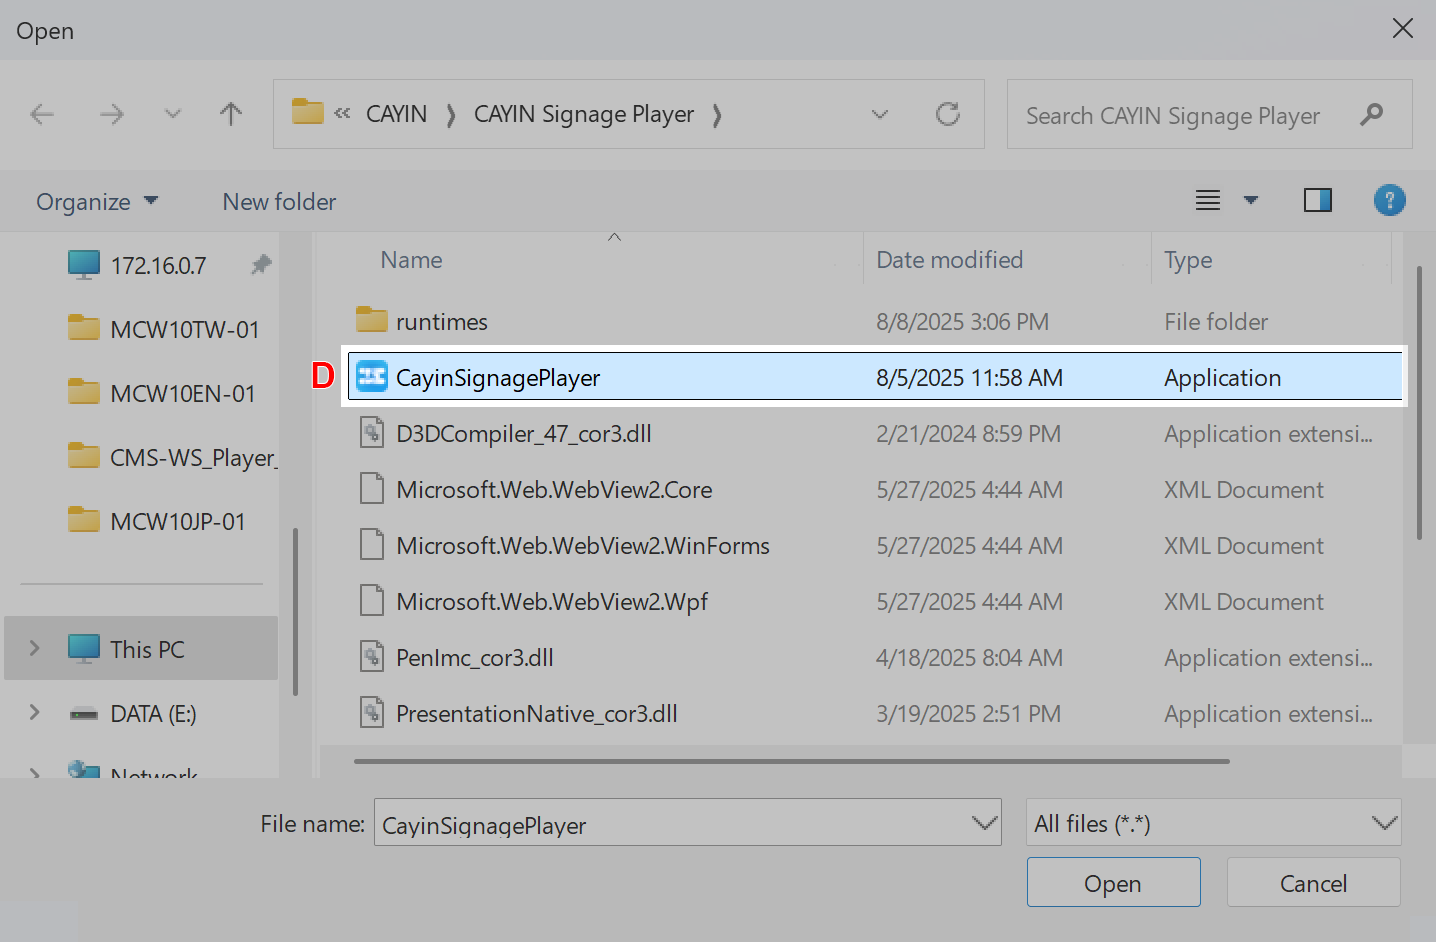Screen dimensions: 1436x942
Task: Go back to previous folder
Action: tap(42, 114)
